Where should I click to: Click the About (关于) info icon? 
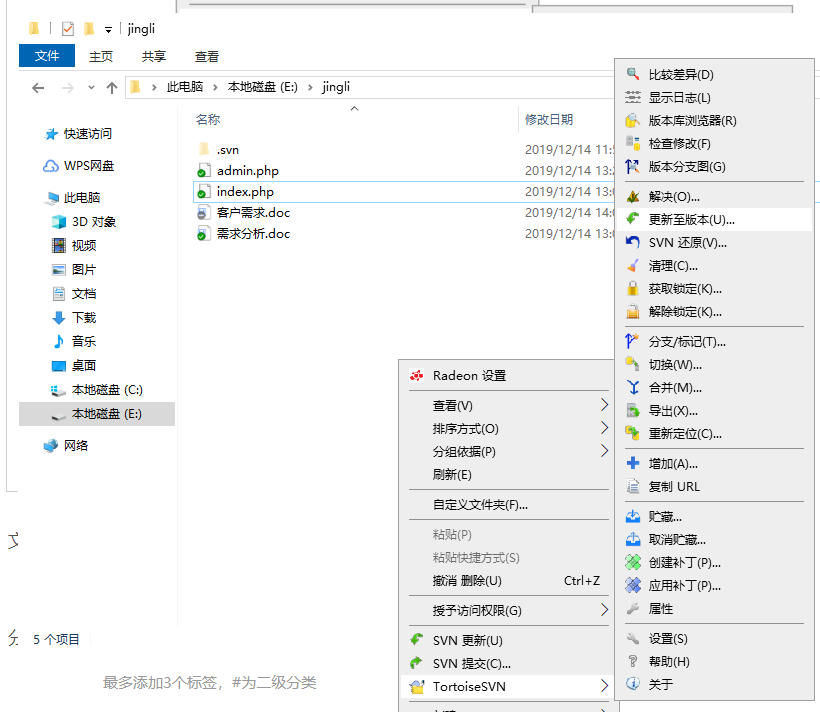tap(633, 684)
